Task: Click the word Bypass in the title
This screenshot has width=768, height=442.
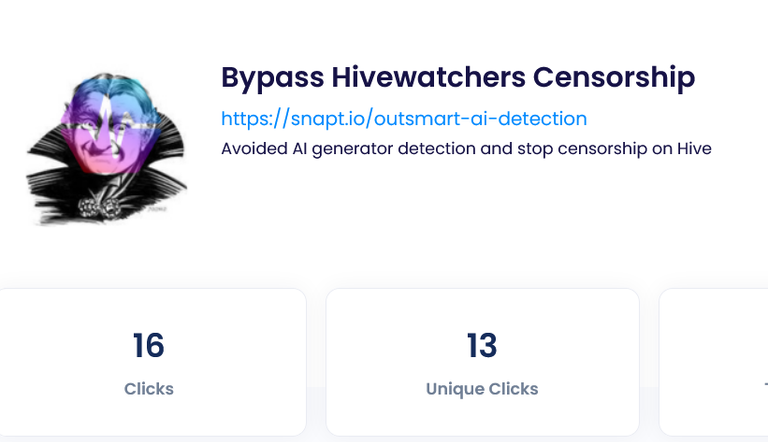Action: 272,78
